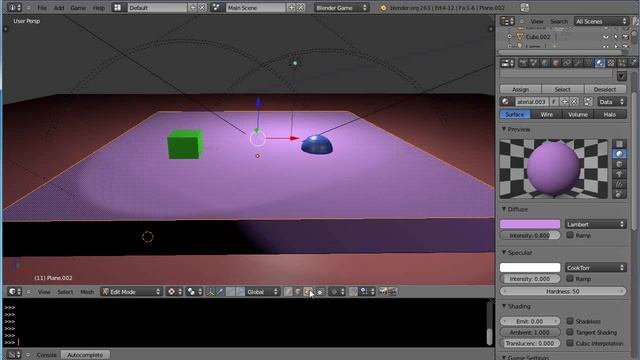The width and height of the screenshot is (640, 360).
Task: Click the material slot Select button
Action: click(562, 89)
